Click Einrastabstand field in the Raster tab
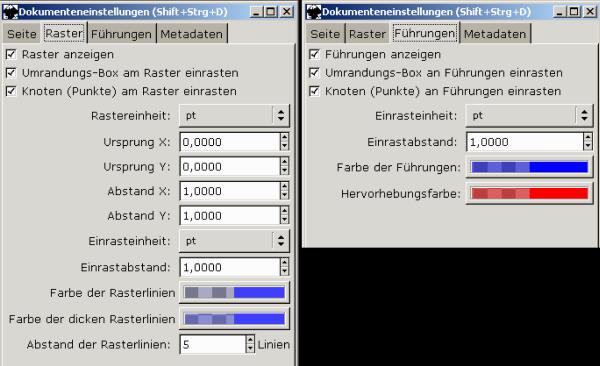600x366 pixels. 230,267
